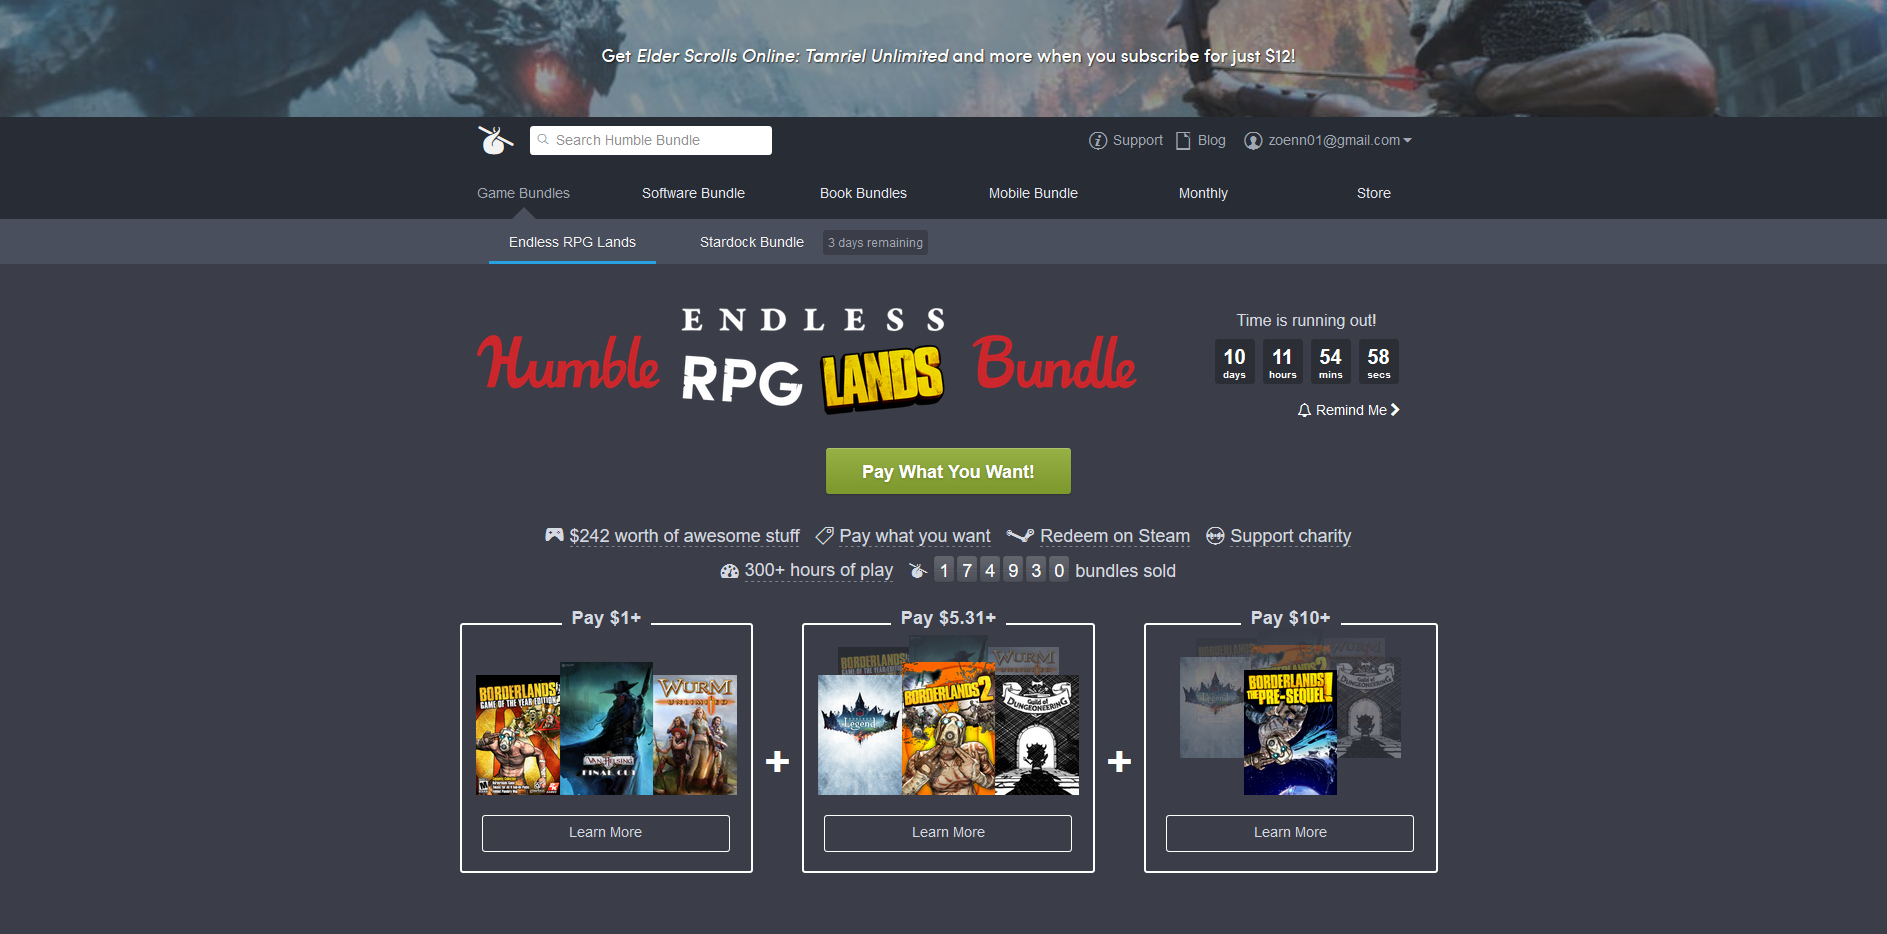Click the Support info icon
Image resolution: width=1887 pixels, height=934 pixels.
click(1097, 141)
